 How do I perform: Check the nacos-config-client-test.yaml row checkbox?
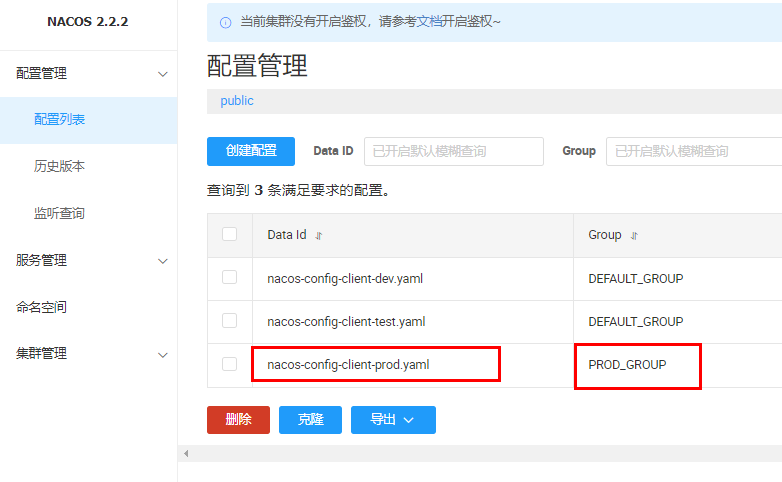(229, 320)
